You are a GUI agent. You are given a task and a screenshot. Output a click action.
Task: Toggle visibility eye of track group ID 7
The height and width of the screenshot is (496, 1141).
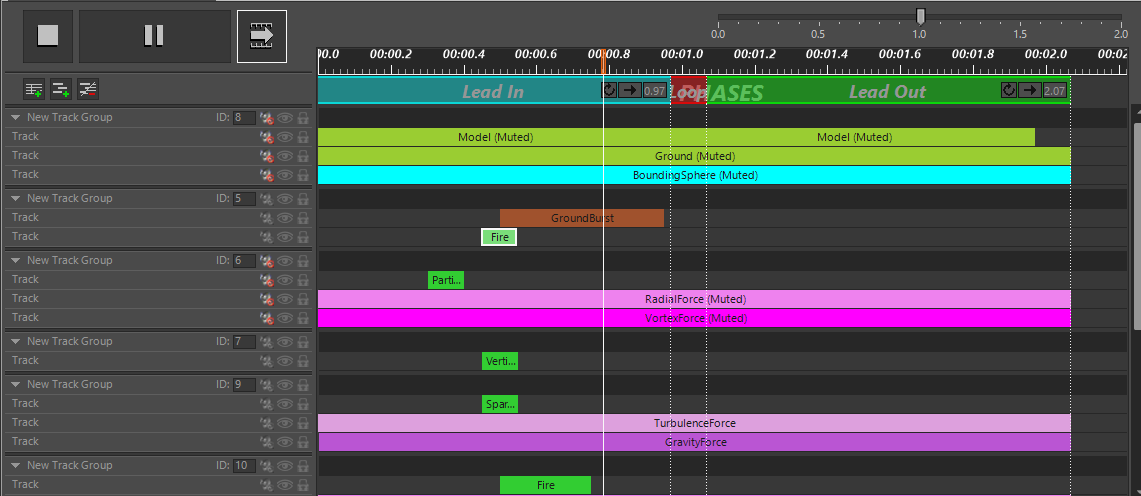coord(285,341)
